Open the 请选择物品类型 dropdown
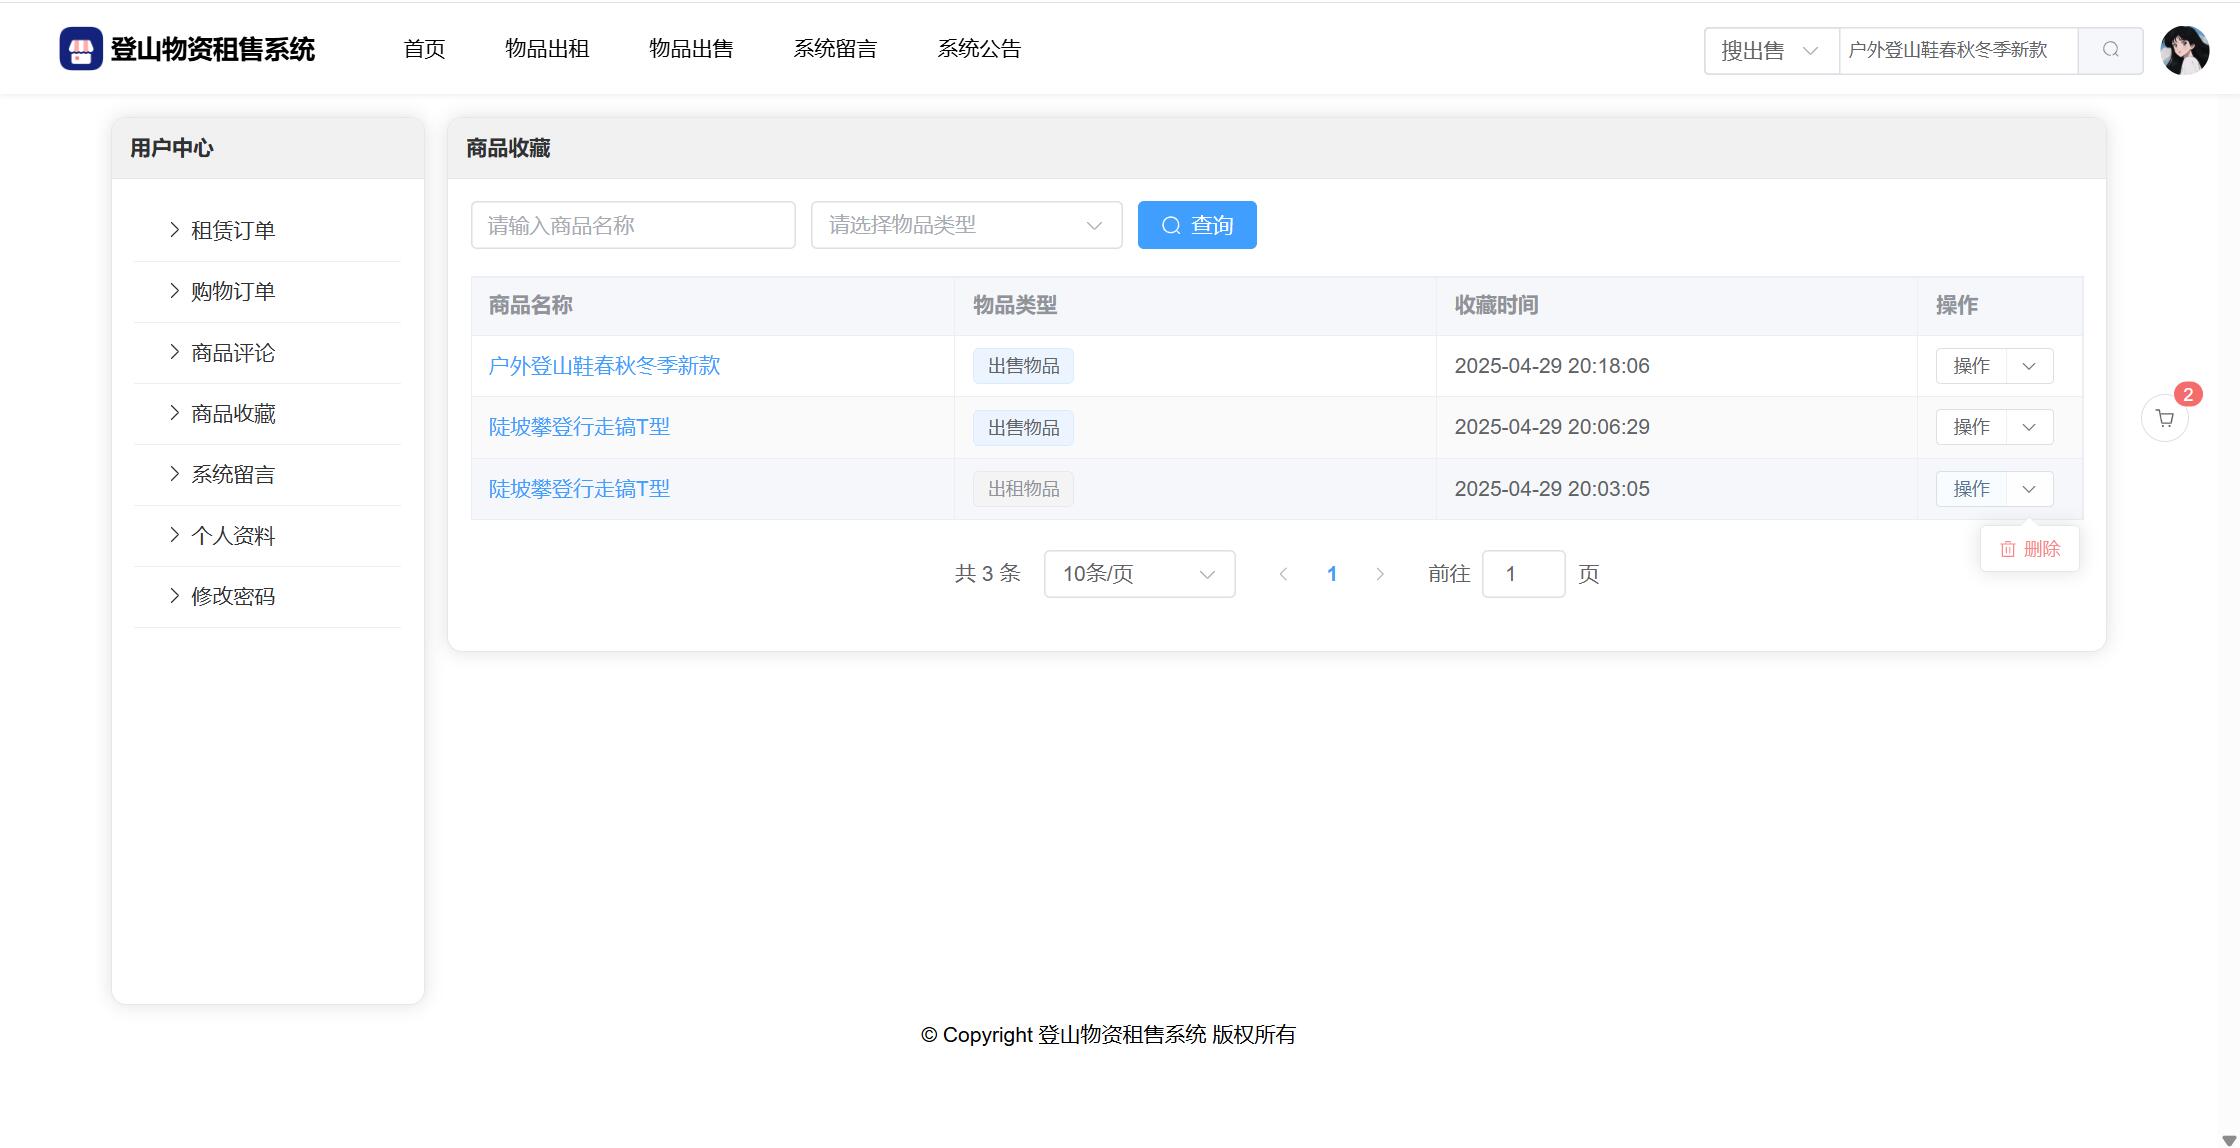2240x1148 pixels. pyautogui.click(x=966, y=225)
